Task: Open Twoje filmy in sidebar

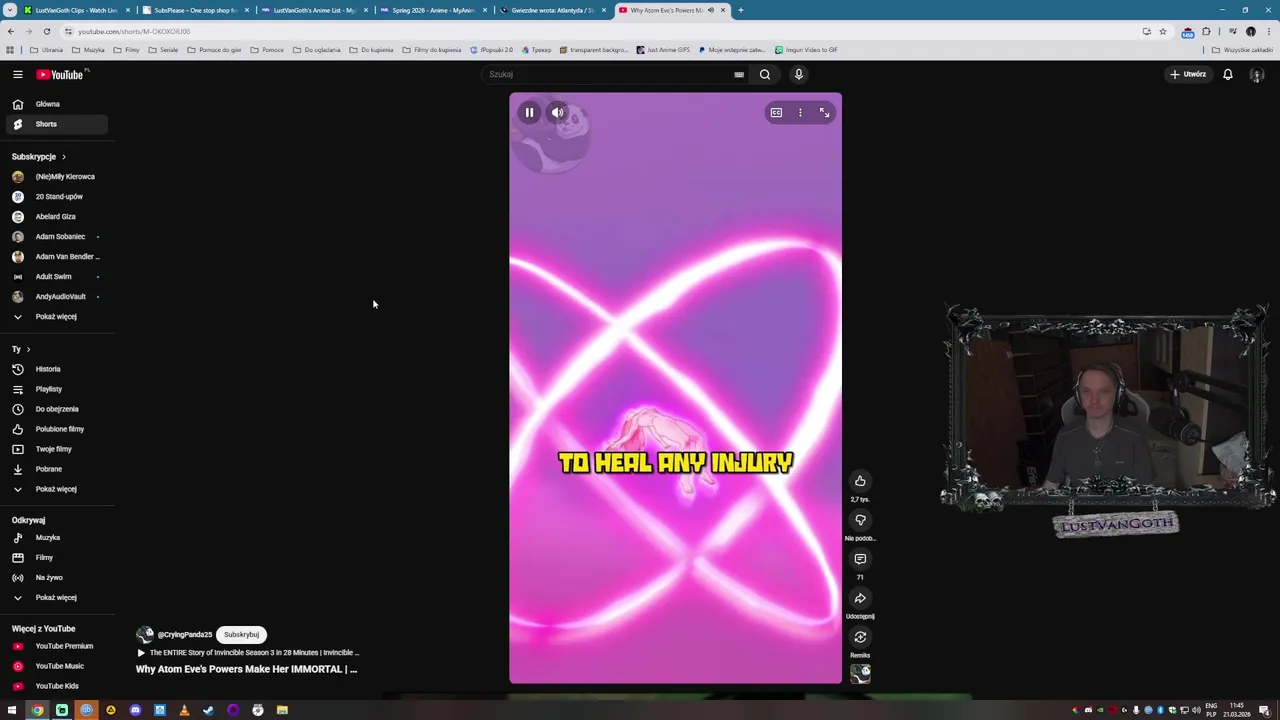Action: point(56,449)
